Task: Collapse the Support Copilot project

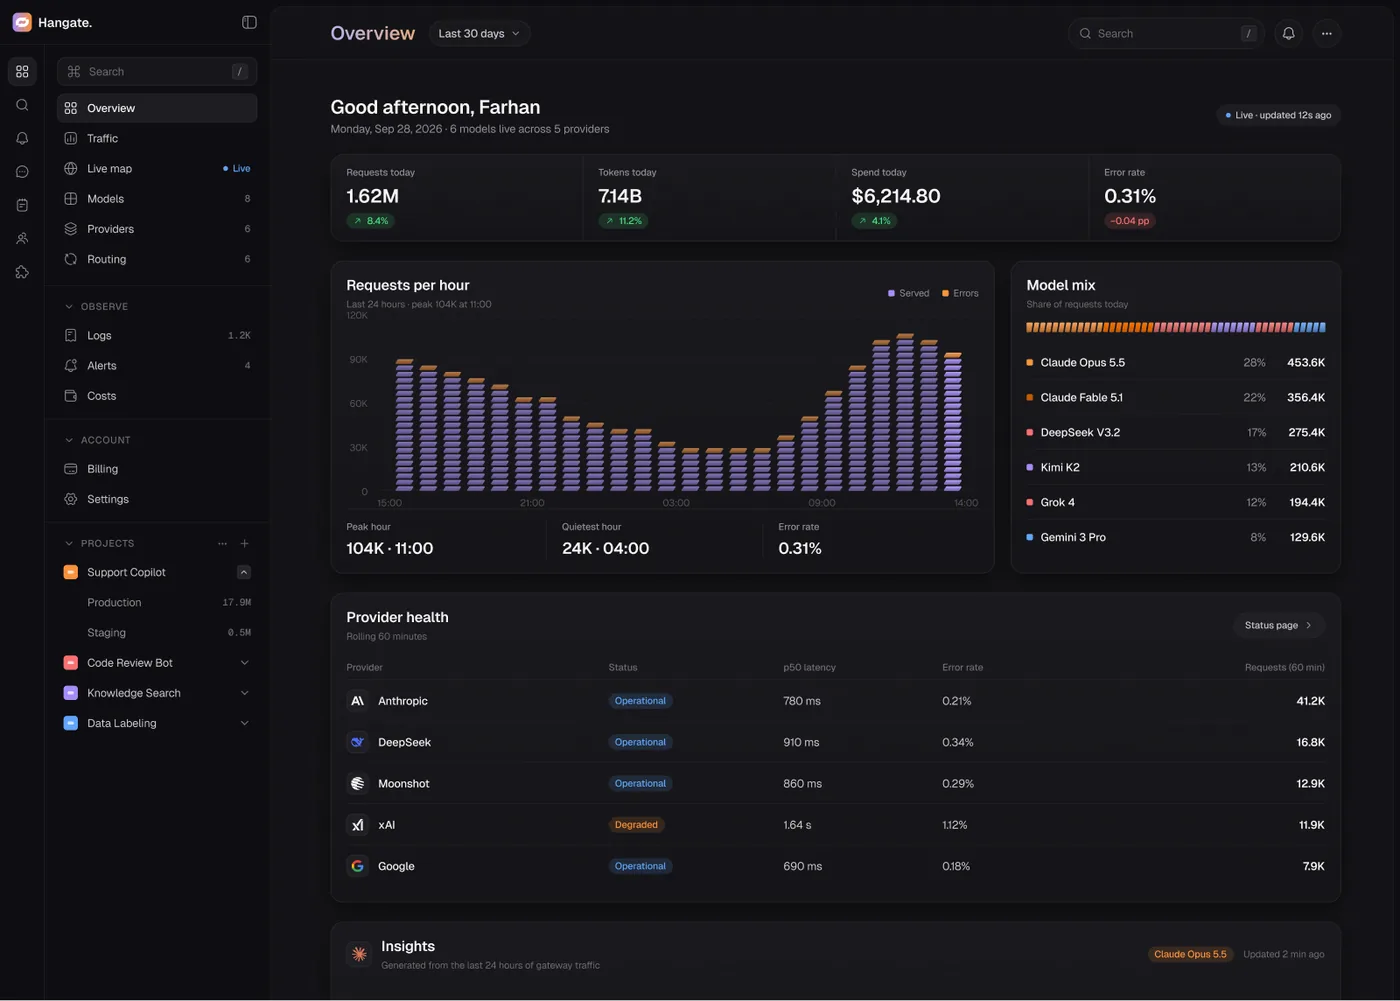Action: [244, 572]
